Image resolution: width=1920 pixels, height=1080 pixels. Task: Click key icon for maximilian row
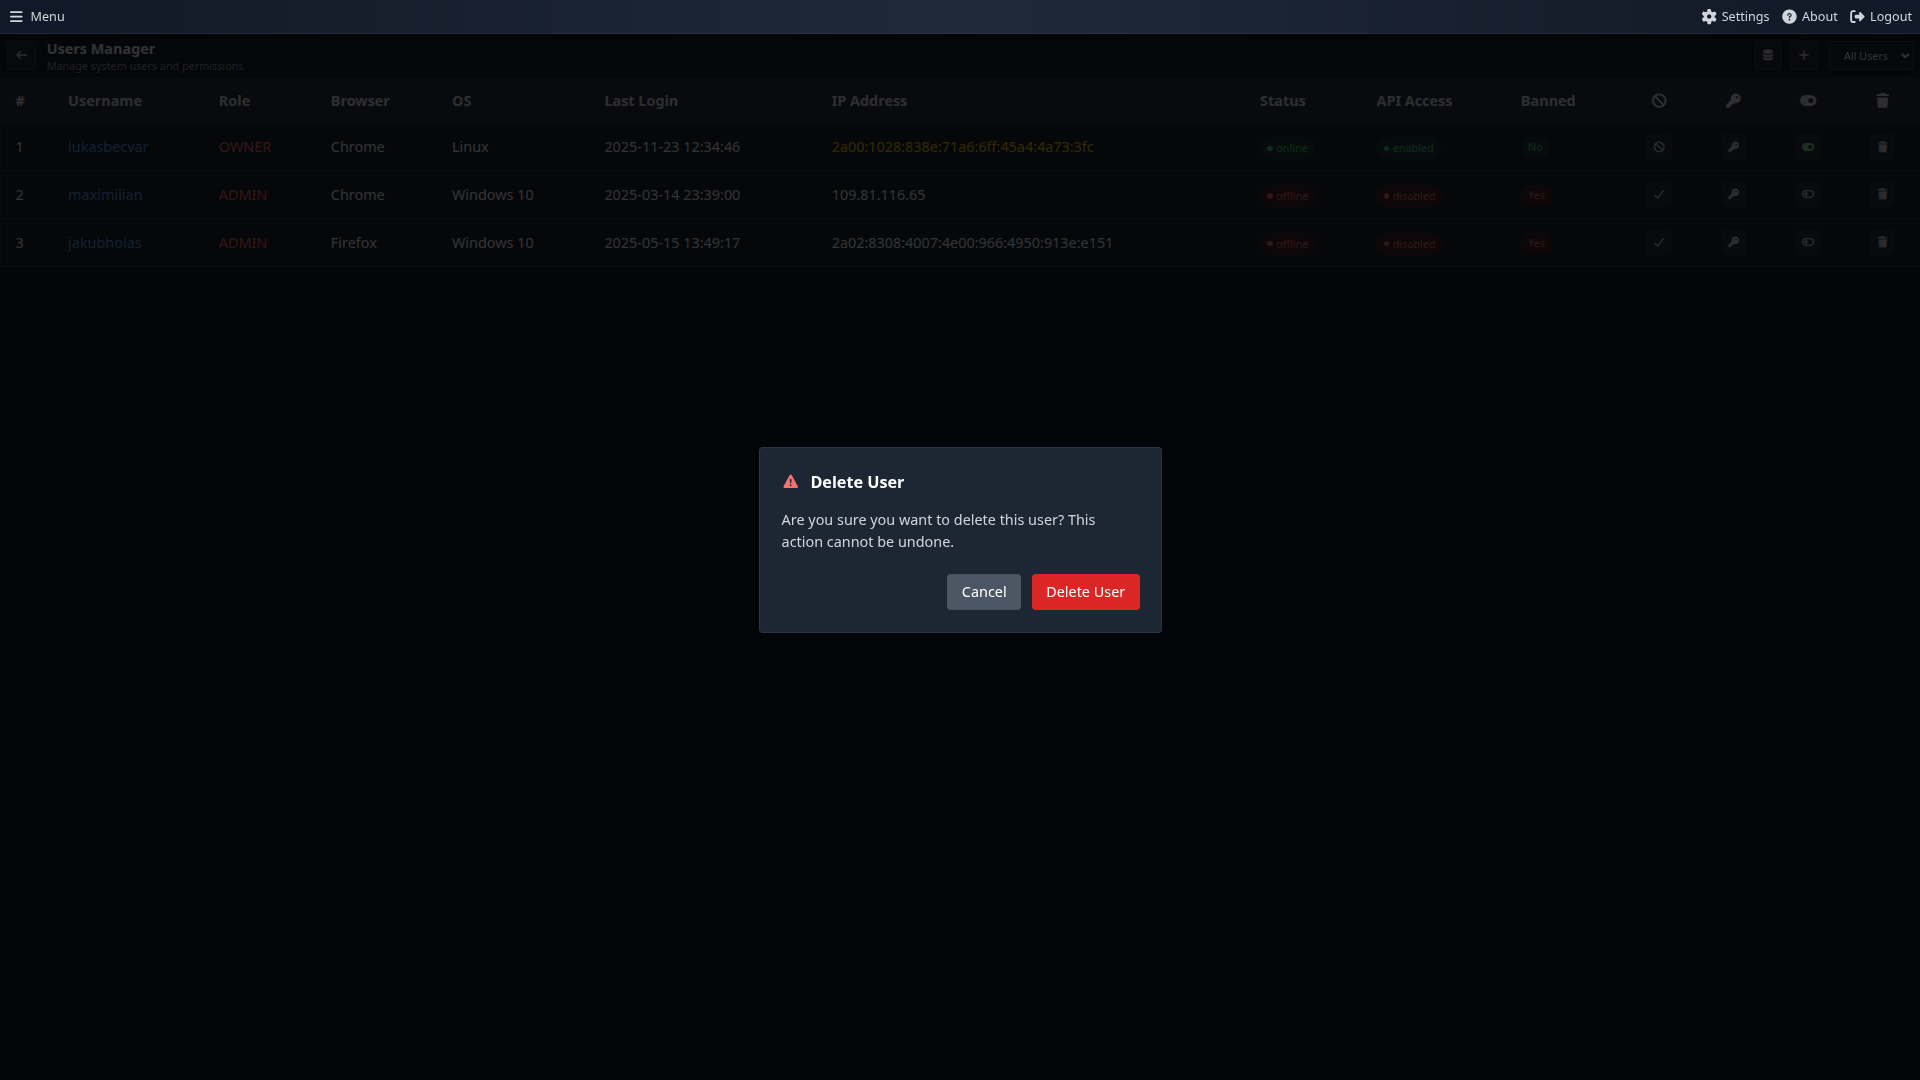click(x=1733, y=195)
